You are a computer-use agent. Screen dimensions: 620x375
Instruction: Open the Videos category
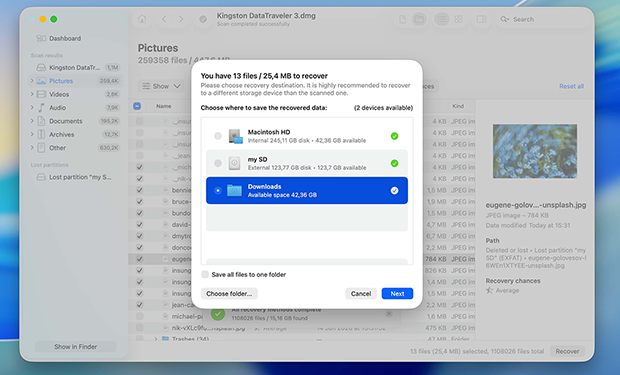75,94
